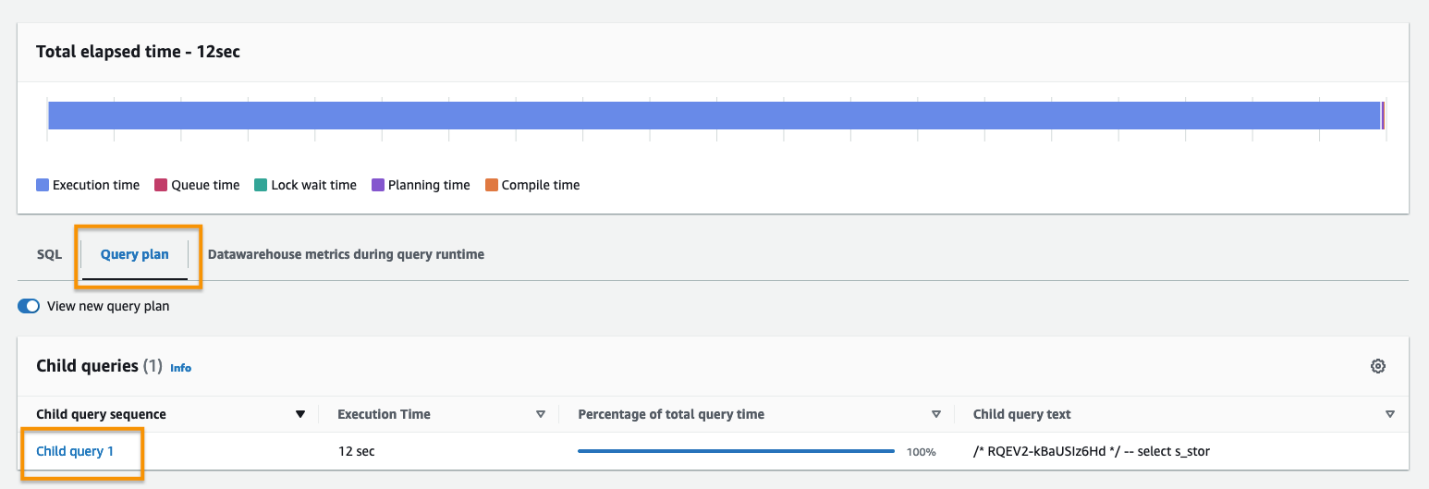This screenshot has width=1429, height=489.
Task: Click the Lock wait time legend swatch
Action: tap(260, 185)
